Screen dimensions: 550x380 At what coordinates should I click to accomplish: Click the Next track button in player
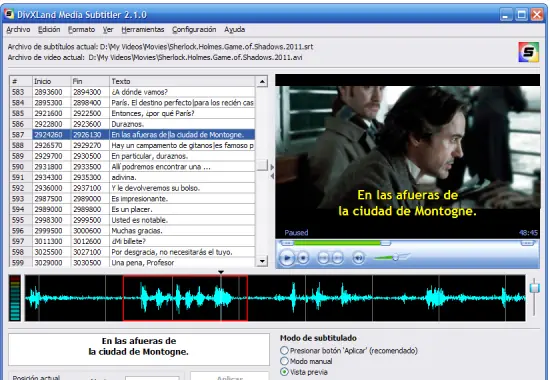[337, 258]
